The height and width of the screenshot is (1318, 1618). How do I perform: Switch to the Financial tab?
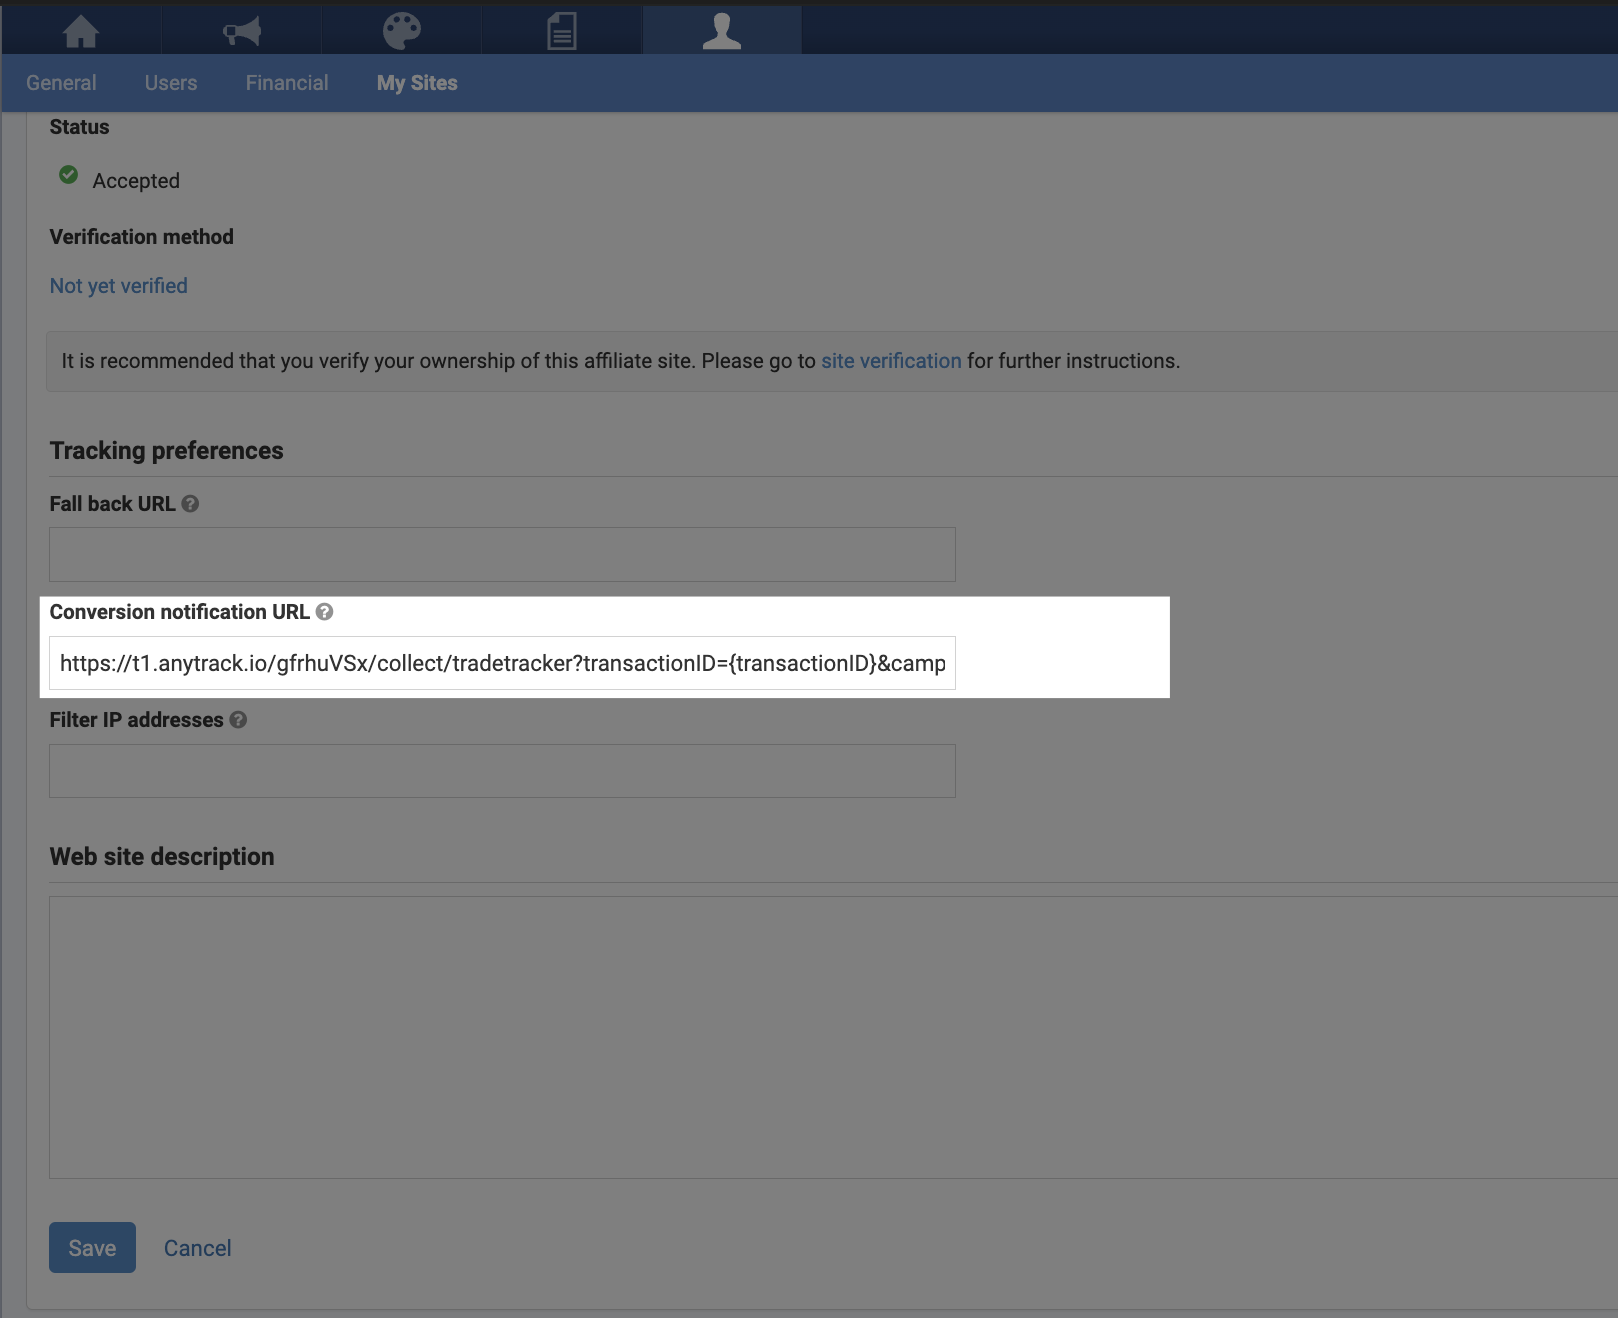point(287,83)
